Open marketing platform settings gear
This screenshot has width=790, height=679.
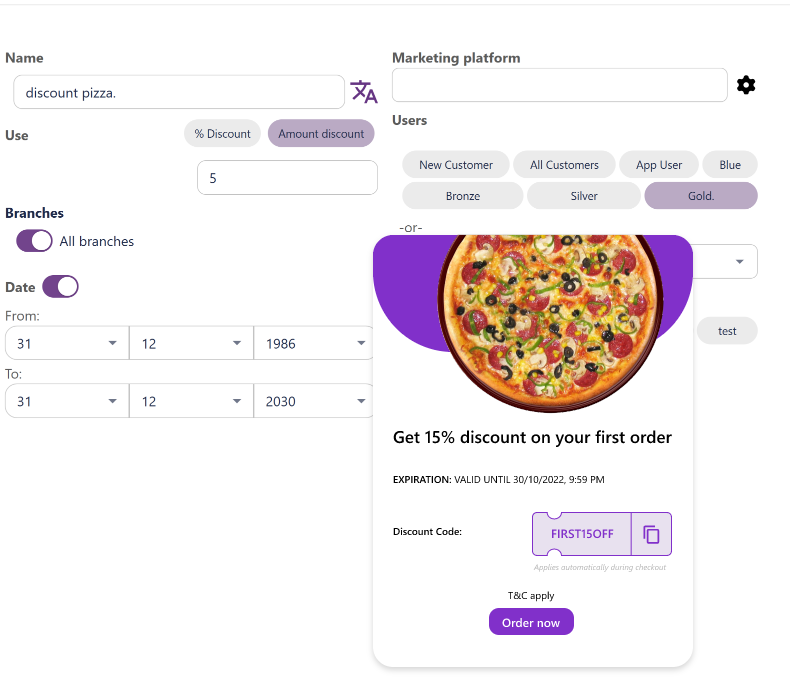[746, 85]
